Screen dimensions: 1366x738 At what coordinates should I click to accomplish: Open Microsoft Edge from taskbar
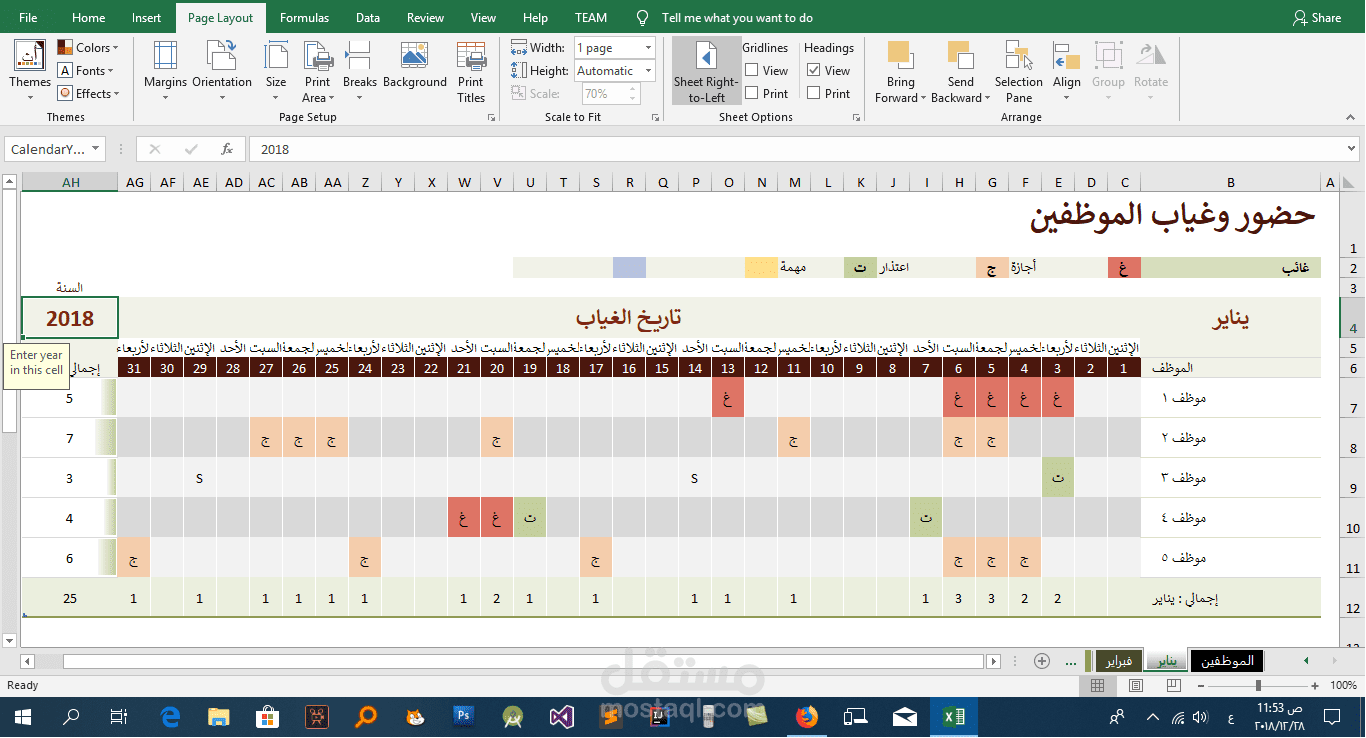pos(170,716)
